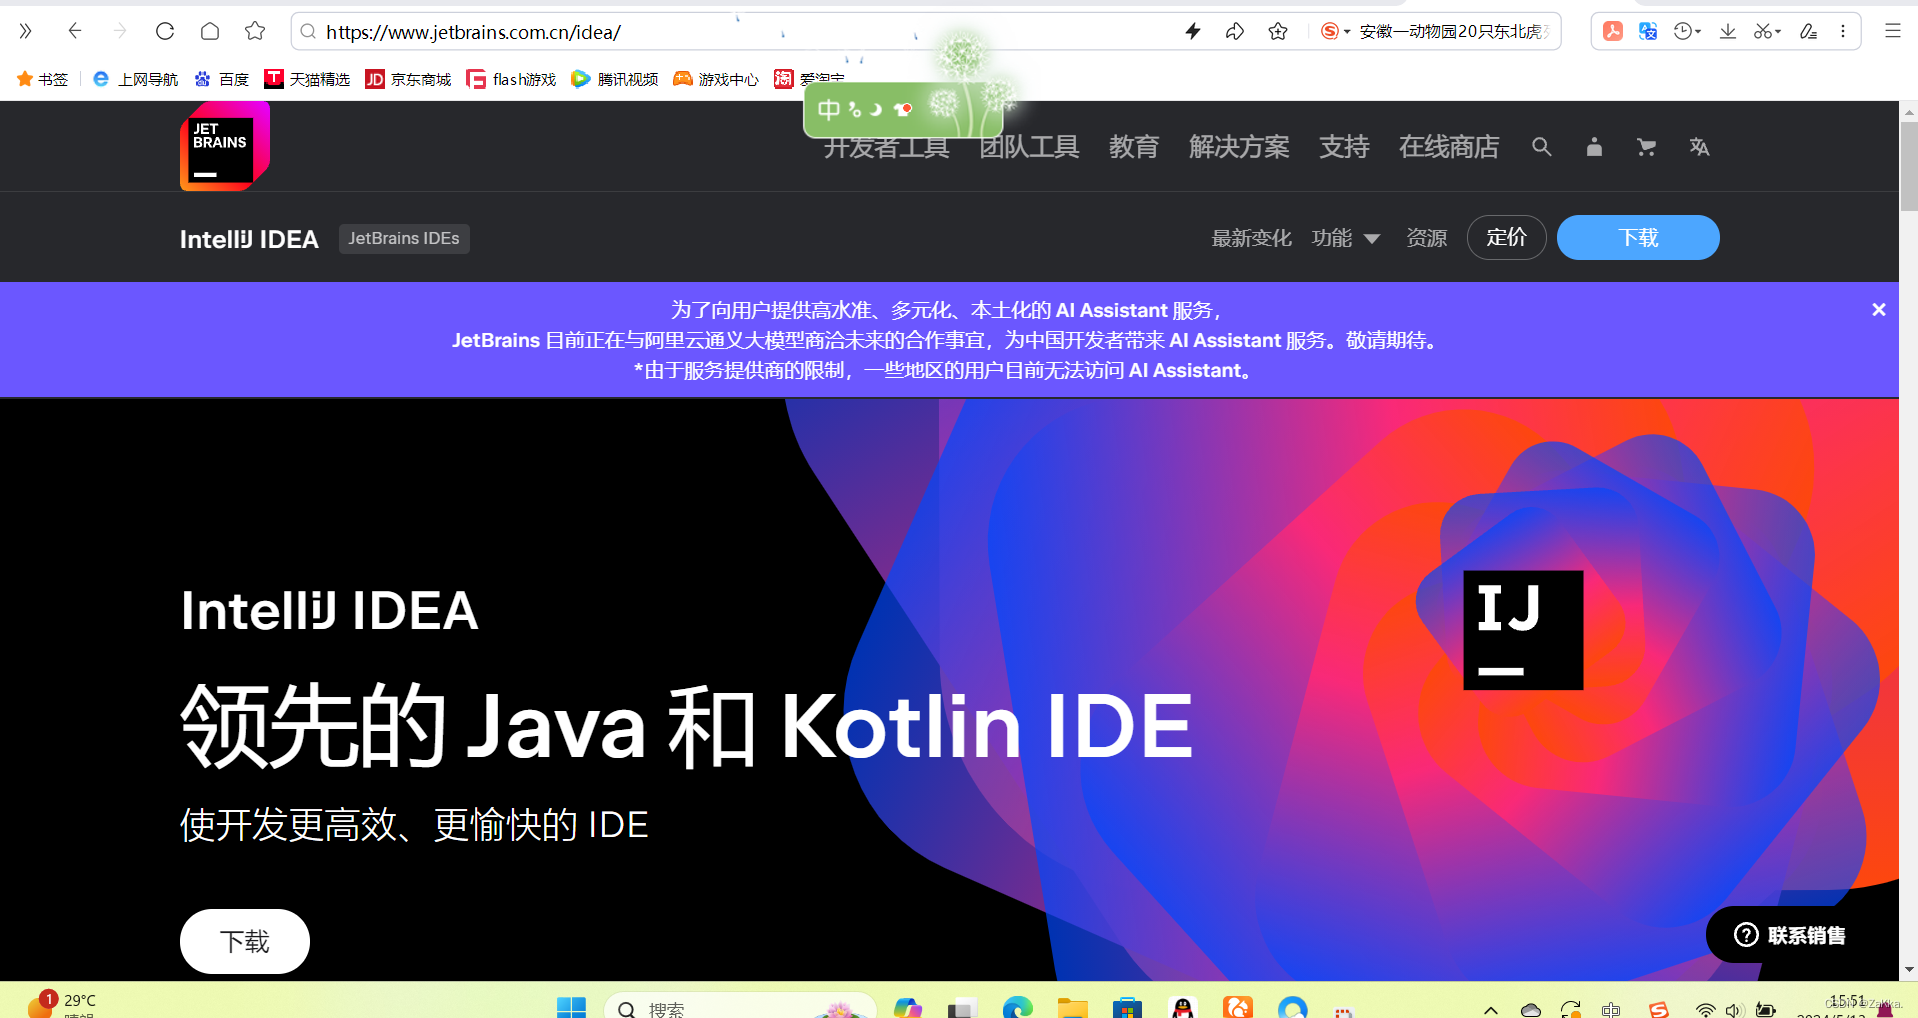The height and width of the screenshot is (1018, 1918).
Task: Click the address bar URL field
Action: (740, 32)
